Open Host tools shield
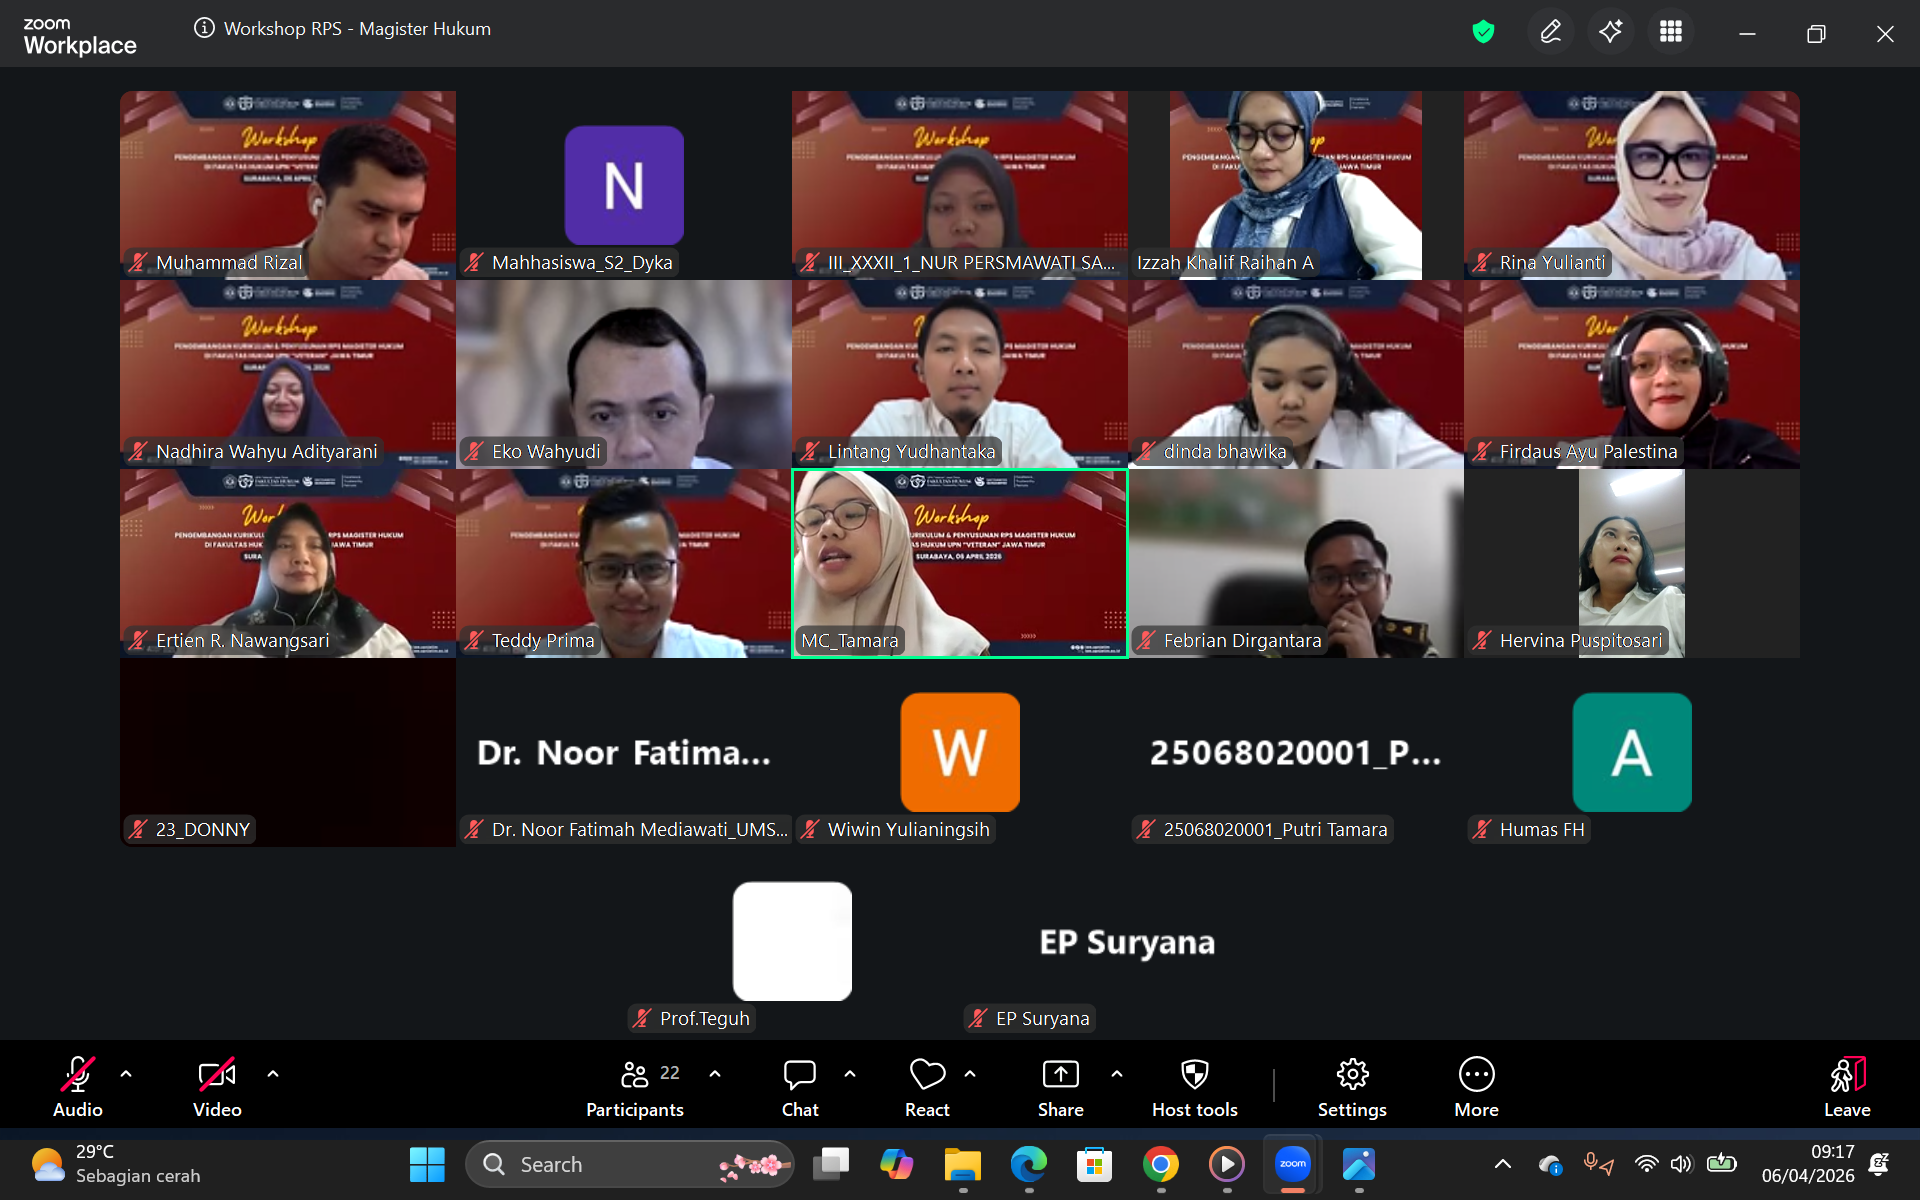Image resolution: width=1920 pixels, height=1200 pixels. point(1194,1086)
